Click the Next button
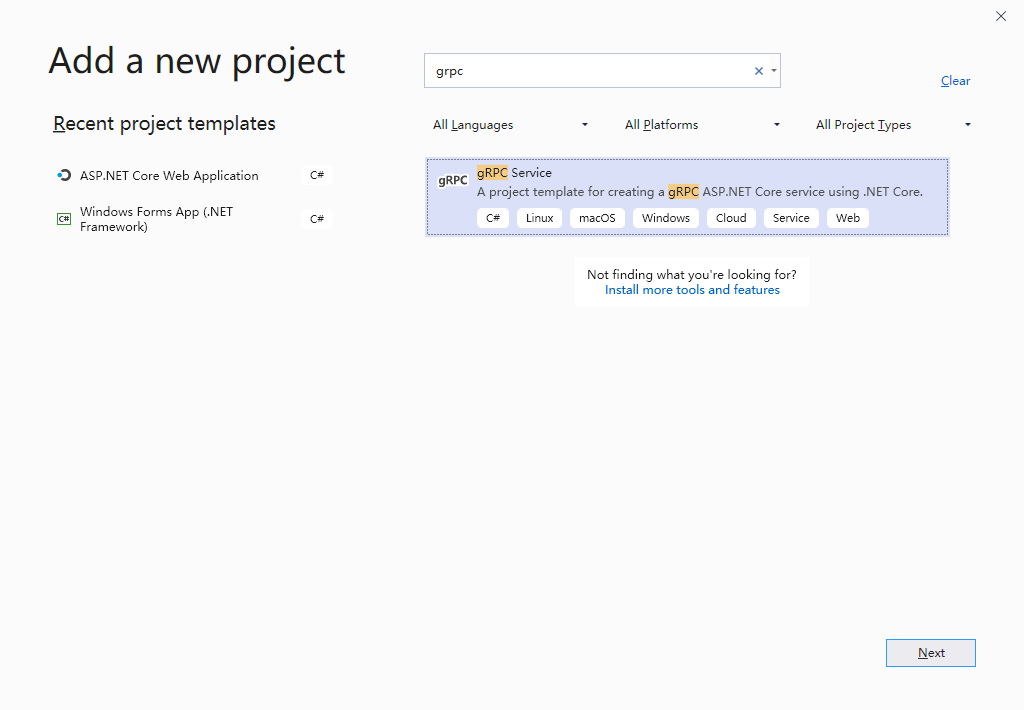The image size is (1024, 710). tap(930, 653)
